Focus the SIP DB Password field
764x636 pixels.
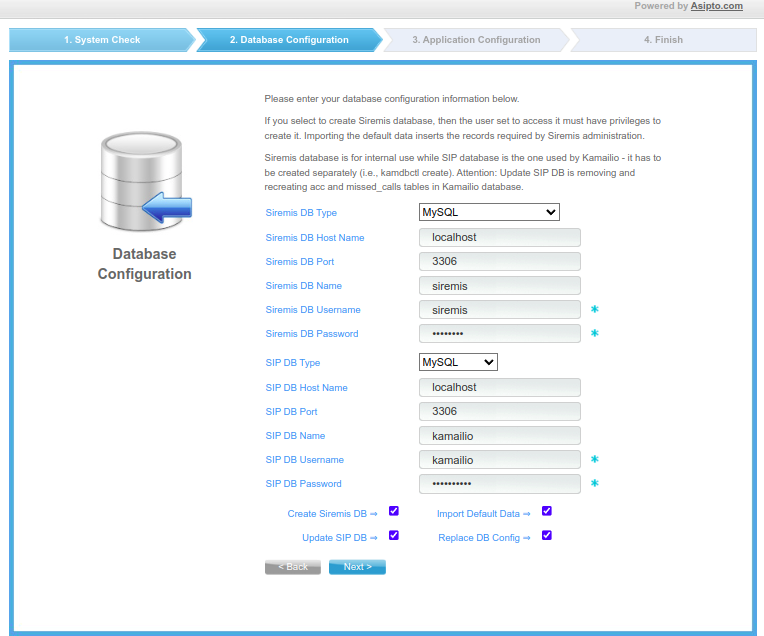click(x=500, y=483)
